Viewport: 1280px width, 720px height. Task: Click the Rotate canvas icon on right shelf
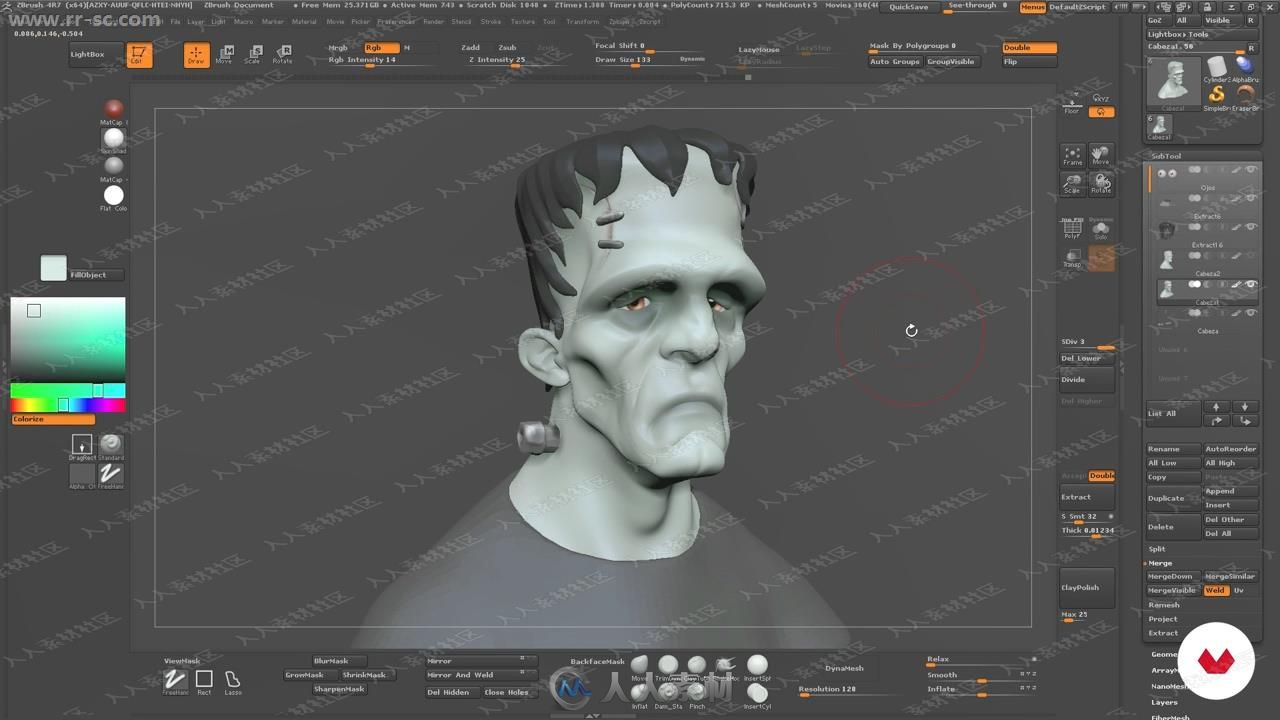pyautogui.click(x=1100, y=183)
